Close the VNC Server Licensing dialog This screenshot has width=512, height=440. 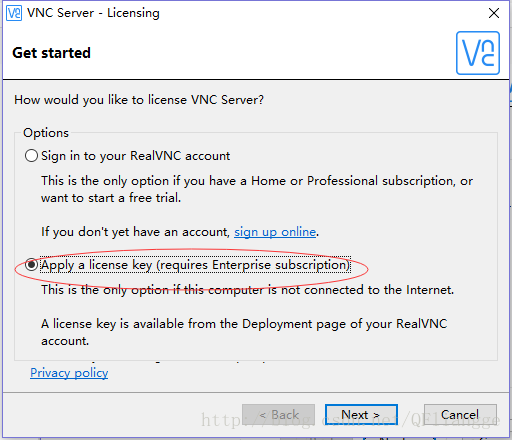pyautogui.click(x=494, y=13)
